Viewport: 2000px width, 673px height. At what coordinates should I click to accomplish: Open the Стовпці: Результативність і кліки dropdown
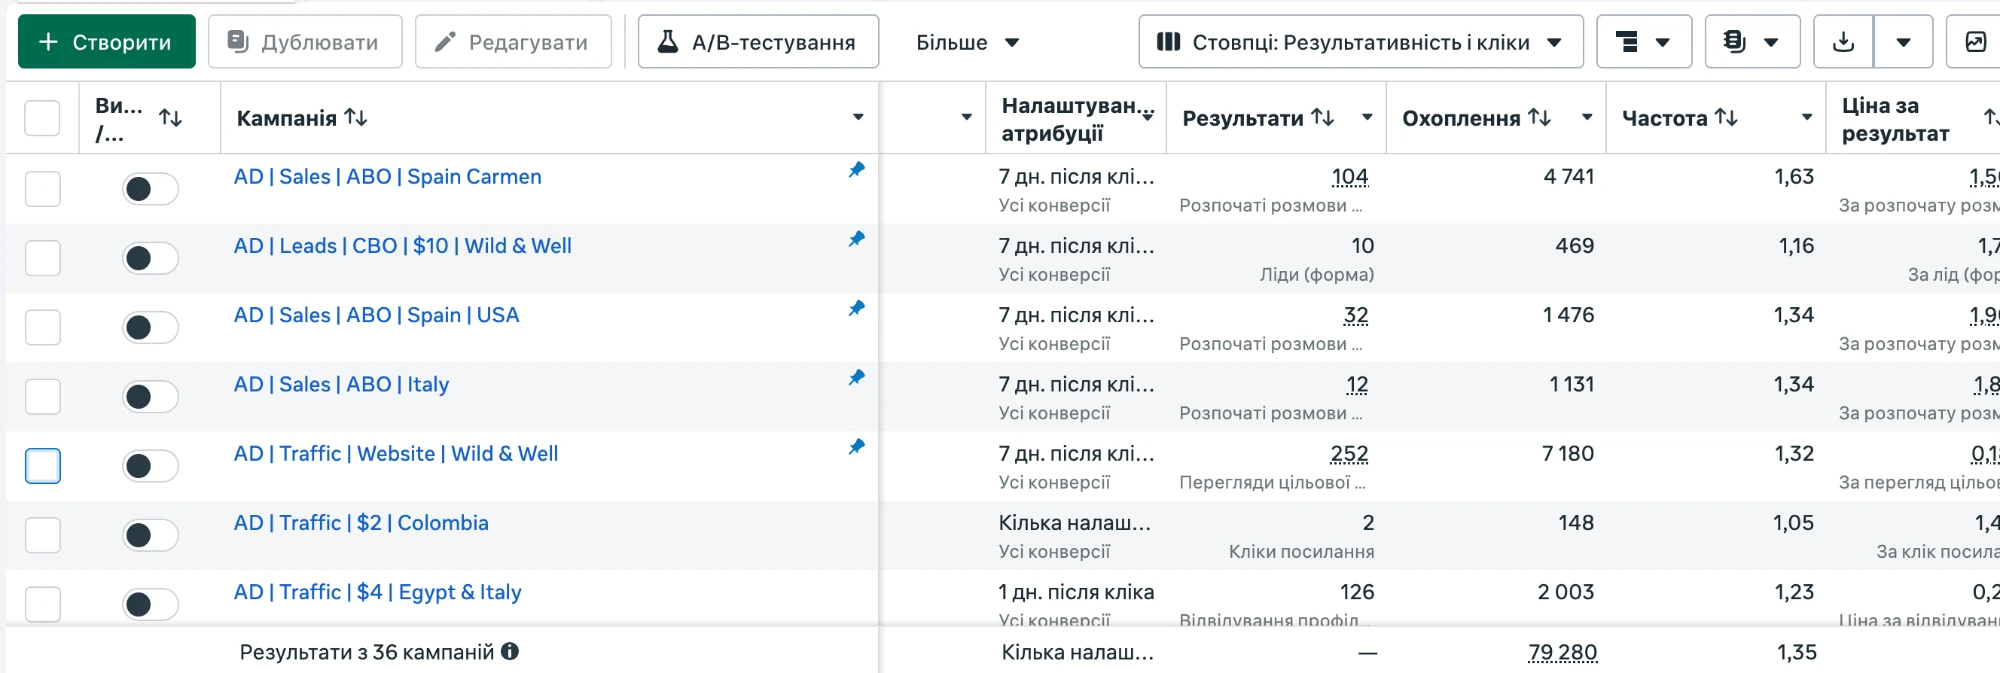[1361, 42]
